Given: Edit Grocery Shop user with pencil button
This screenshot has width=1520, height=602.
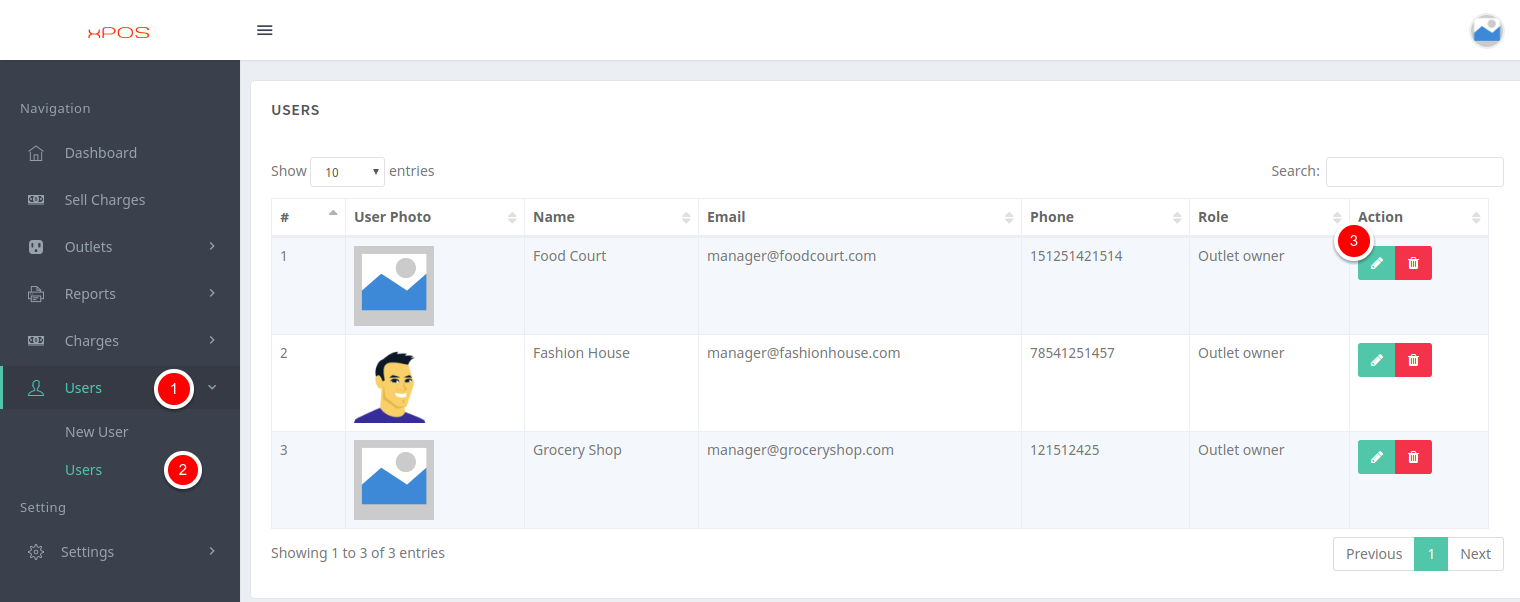Looking at the screenshot, I should click(x=1376, y=457).
